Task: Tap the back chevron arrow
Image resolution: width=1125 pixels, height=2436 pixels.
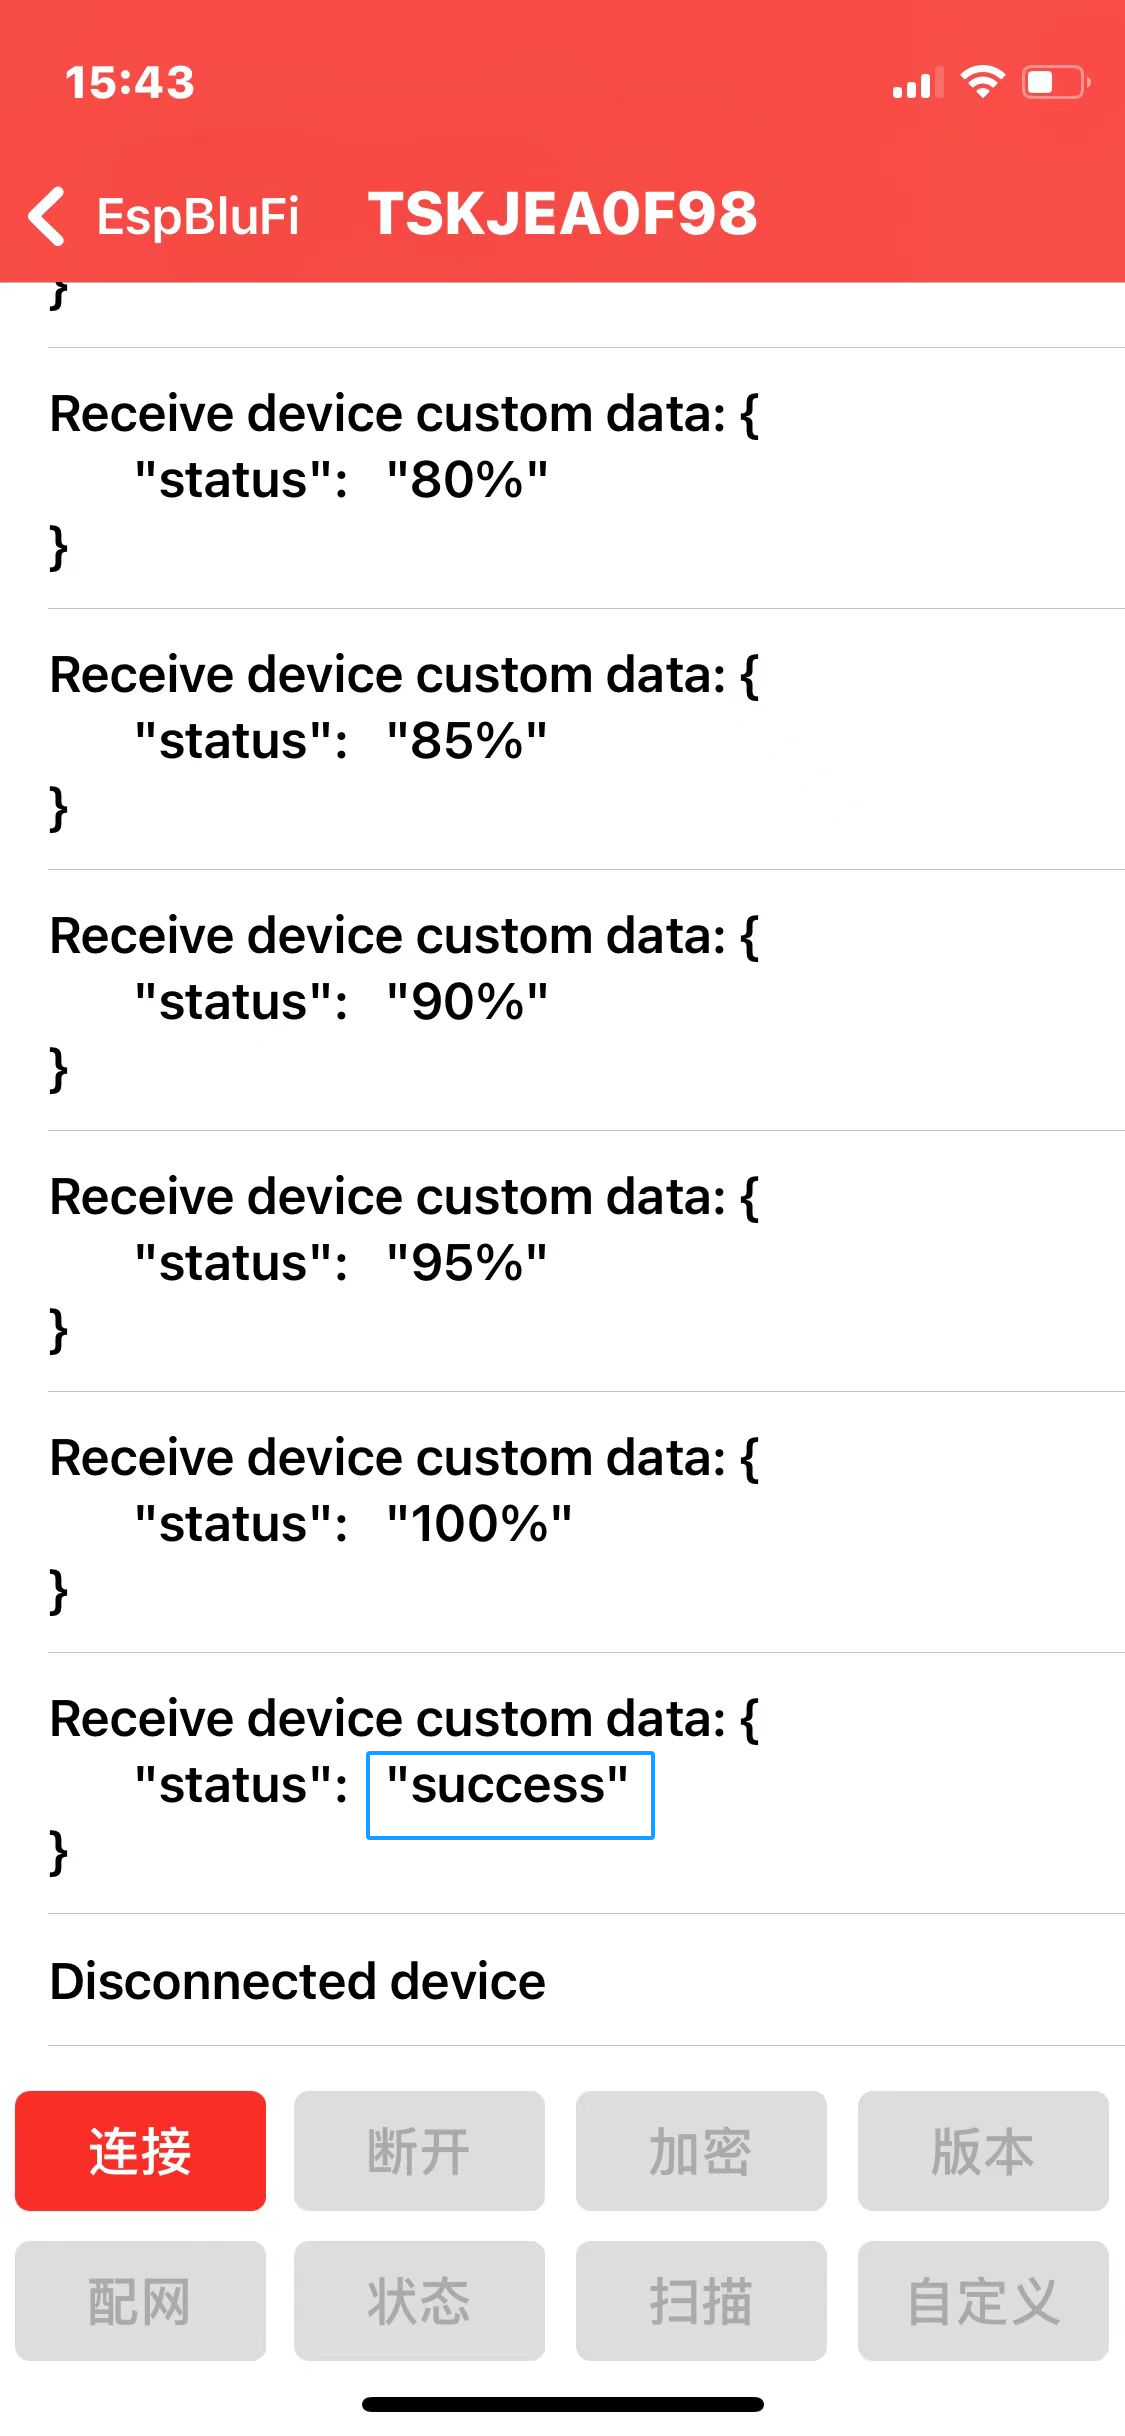Action: (47, 215)
